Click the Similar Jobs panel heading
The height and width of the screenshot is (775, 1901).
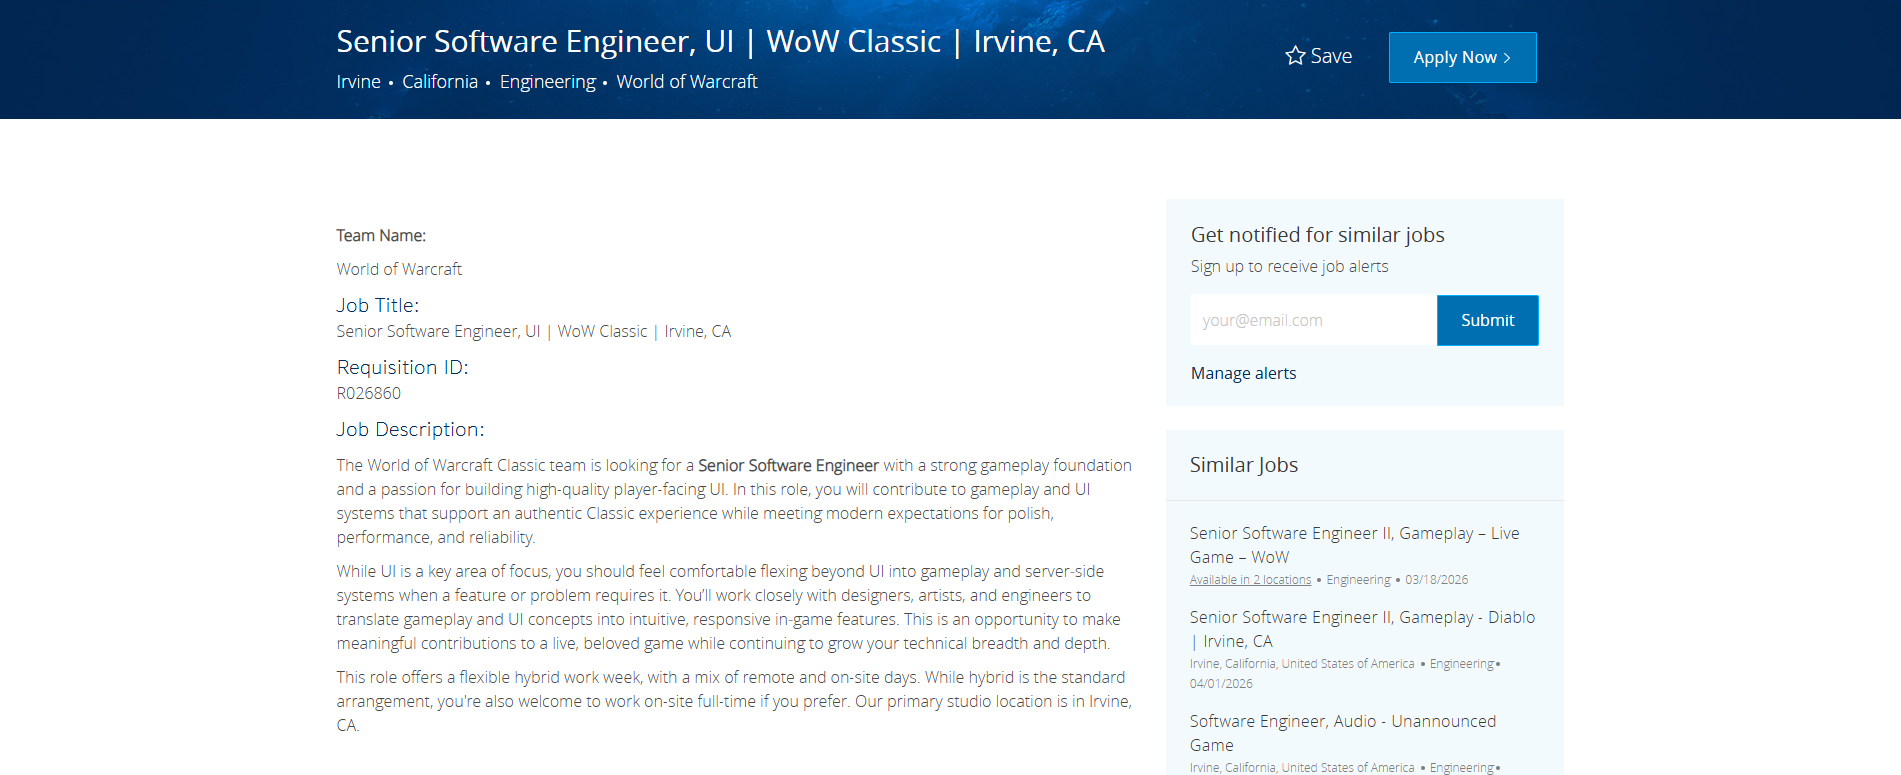tap(1243, 465)
